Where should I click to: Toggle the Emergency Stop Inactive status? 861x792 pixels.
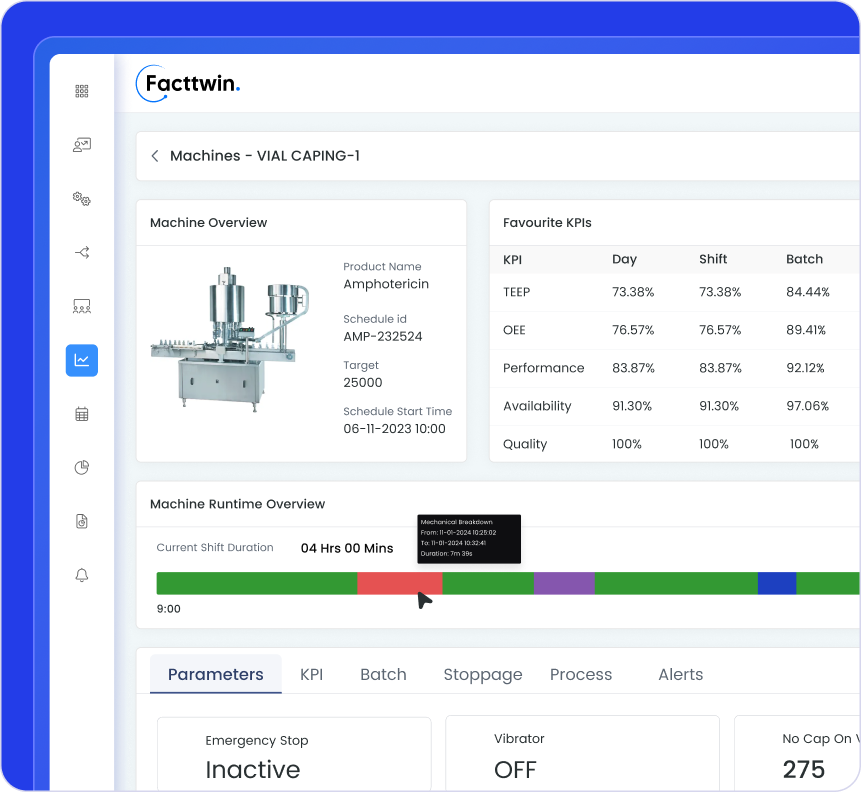pos(253,770)
